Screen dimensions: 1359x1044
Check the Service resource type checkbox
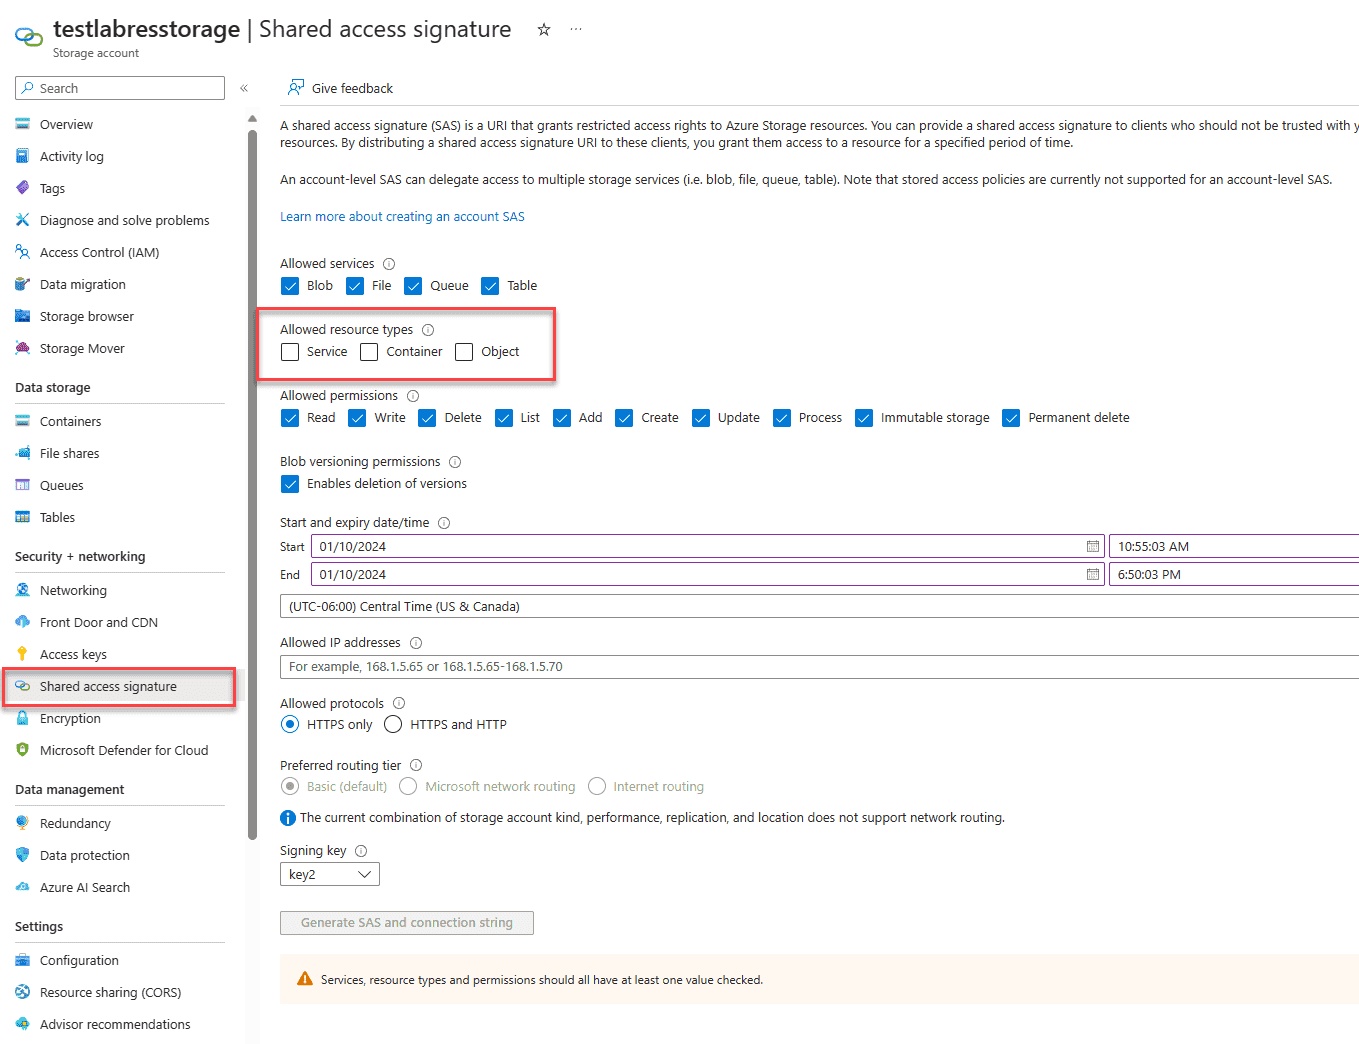tap(290, 352)
